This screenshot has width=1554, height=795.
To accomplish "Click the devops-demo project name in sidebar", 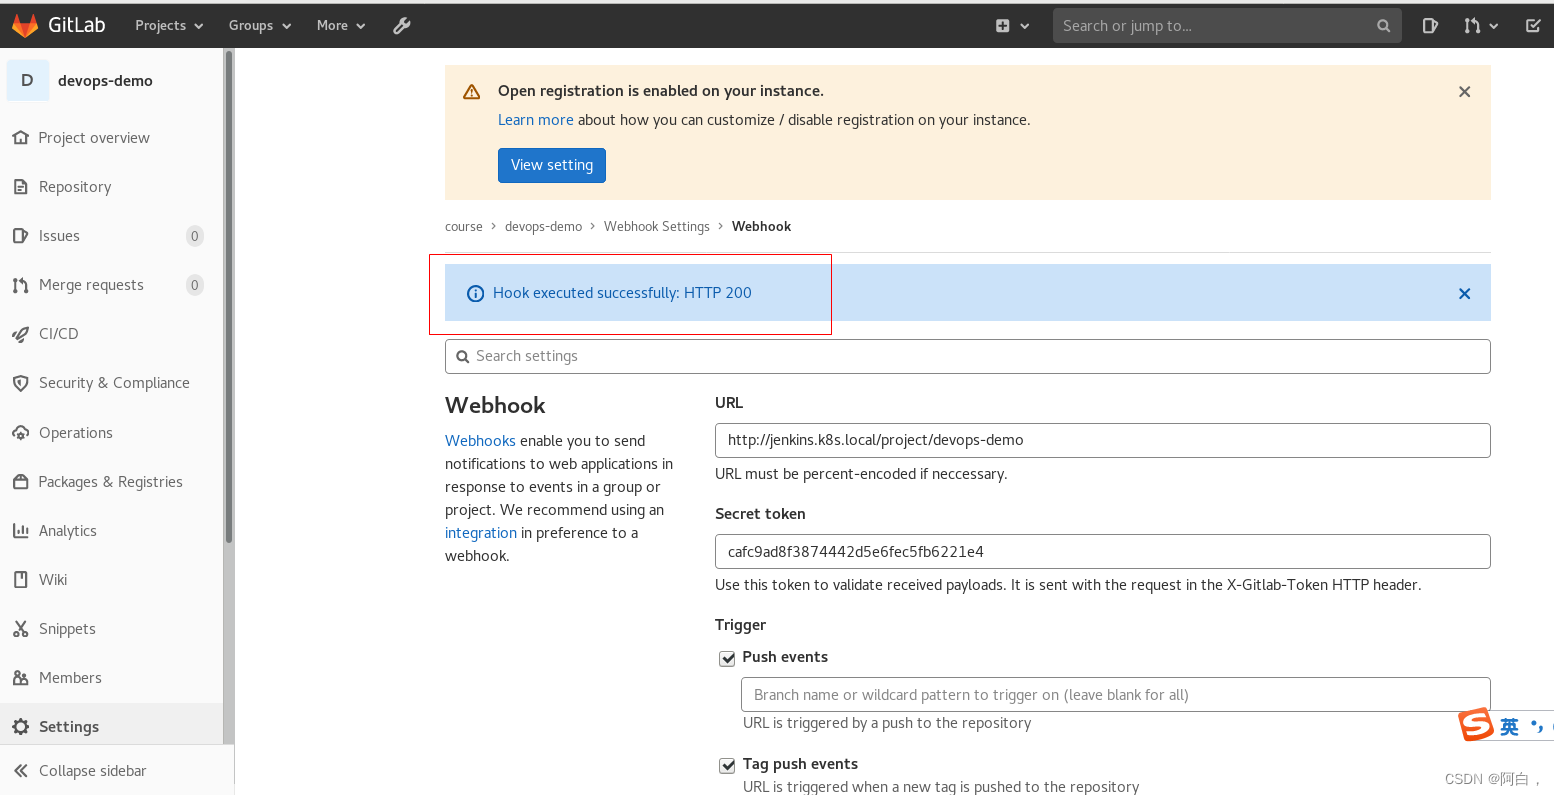I will pyautogui.click(x=105, y=81).
